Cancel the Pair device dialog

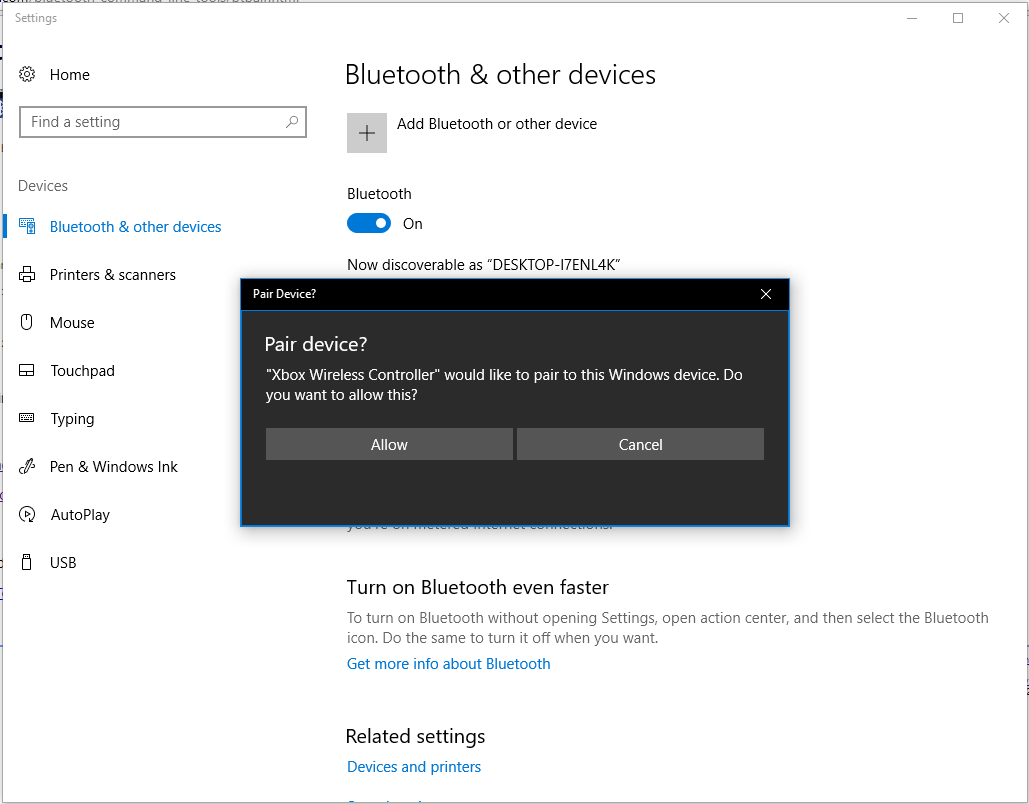[640, 444]
